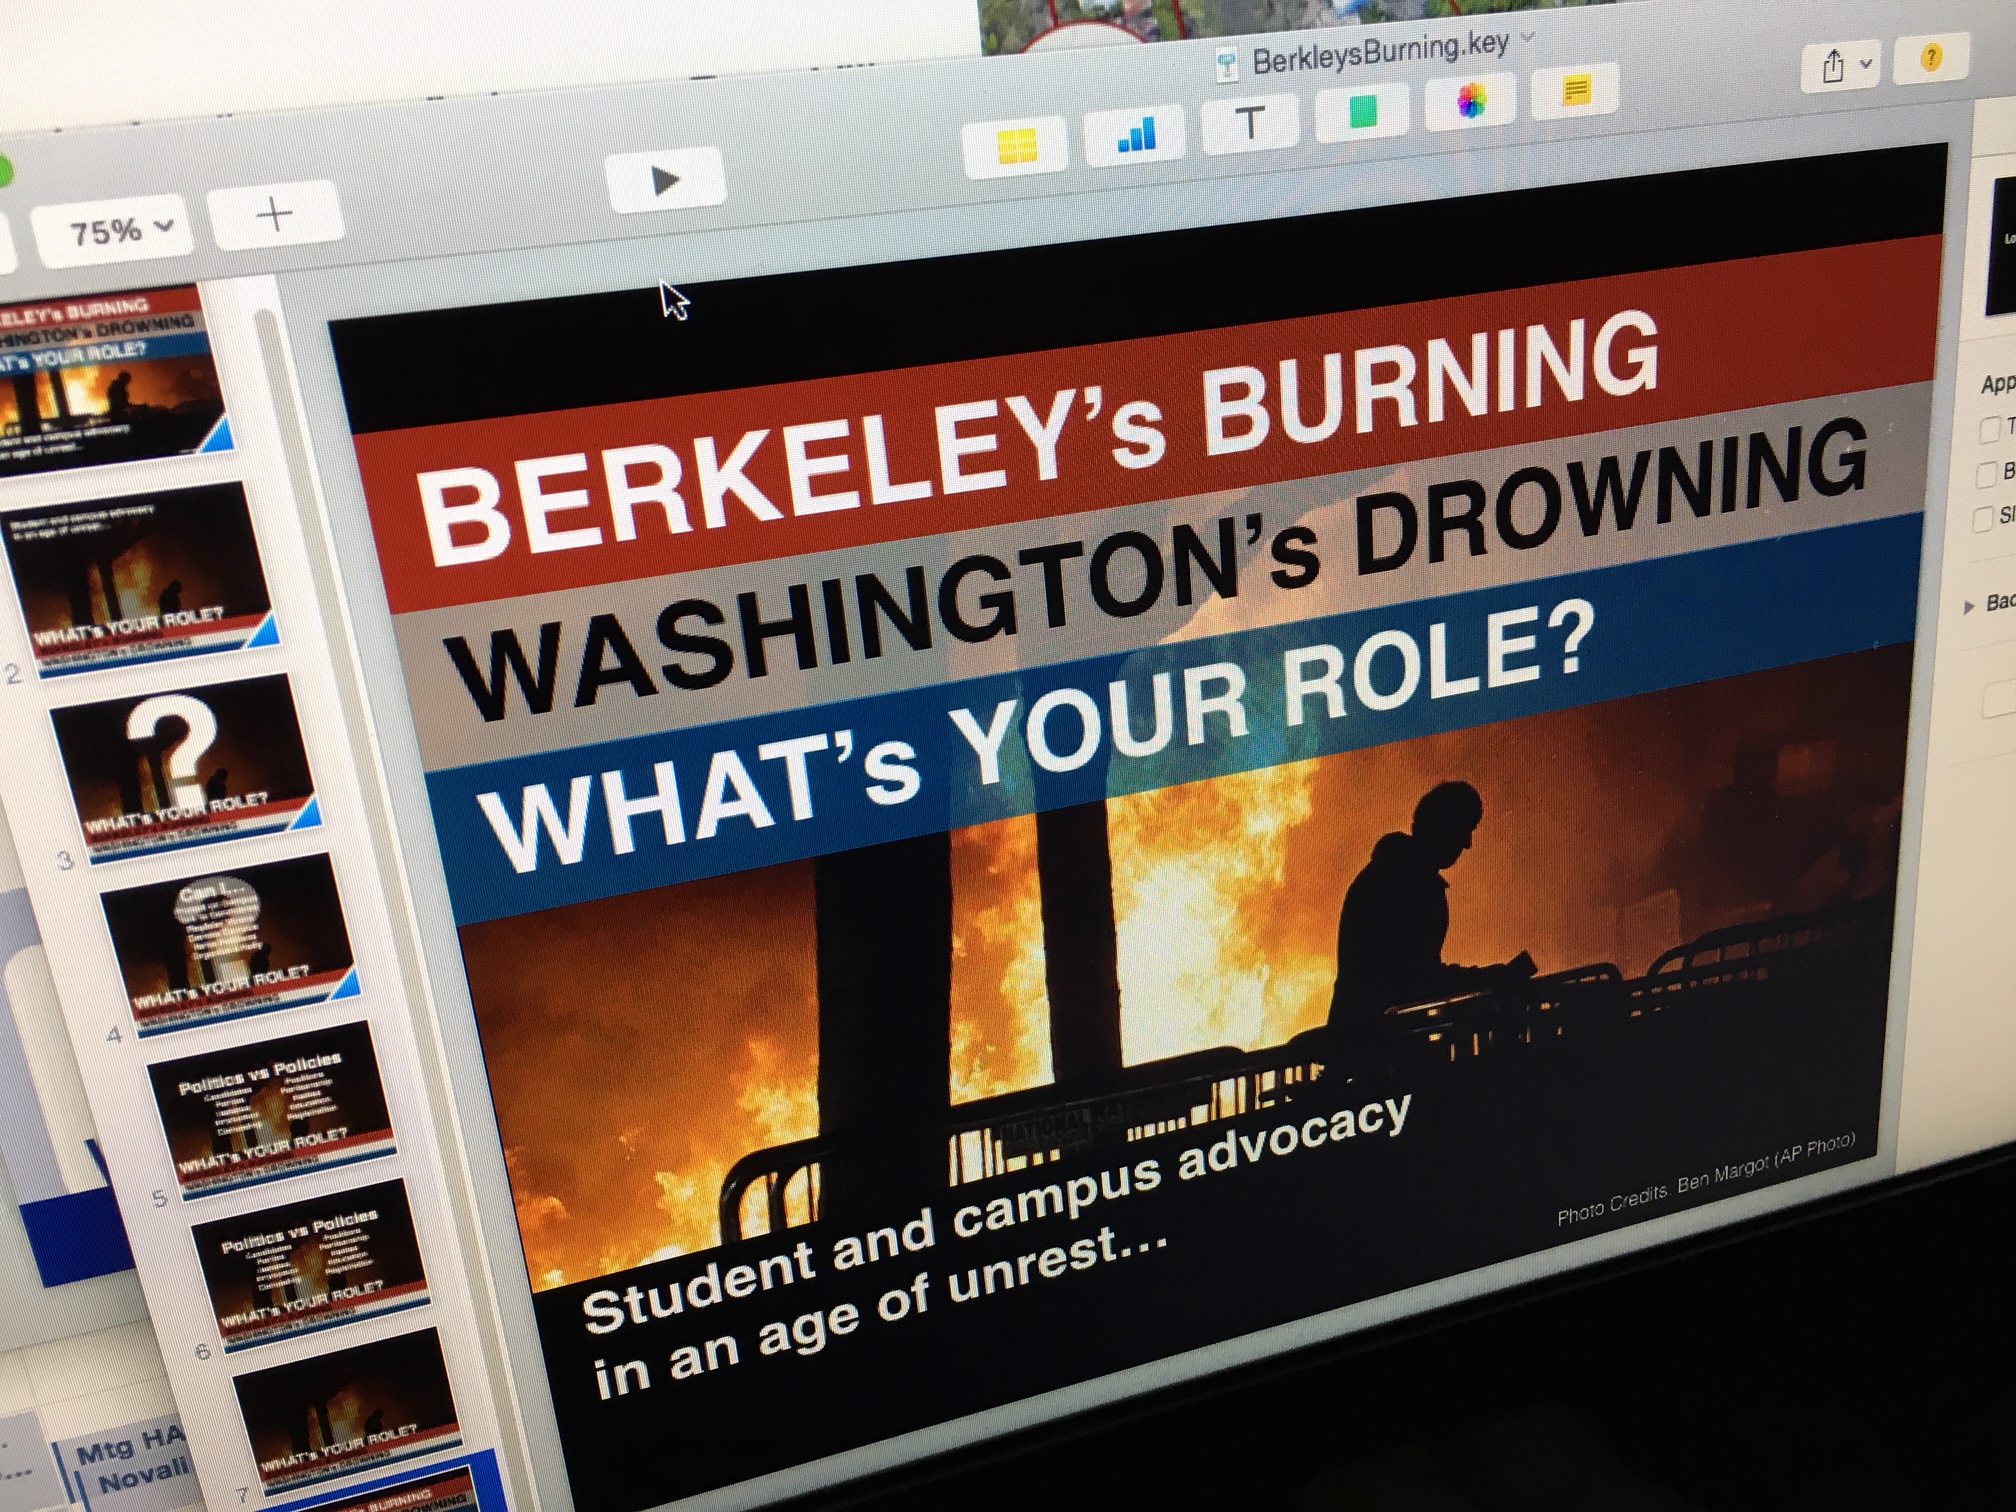Click the Appearance heading in the Format panel
The image size is (2016, 1512).
click(x=1998, y=384)
